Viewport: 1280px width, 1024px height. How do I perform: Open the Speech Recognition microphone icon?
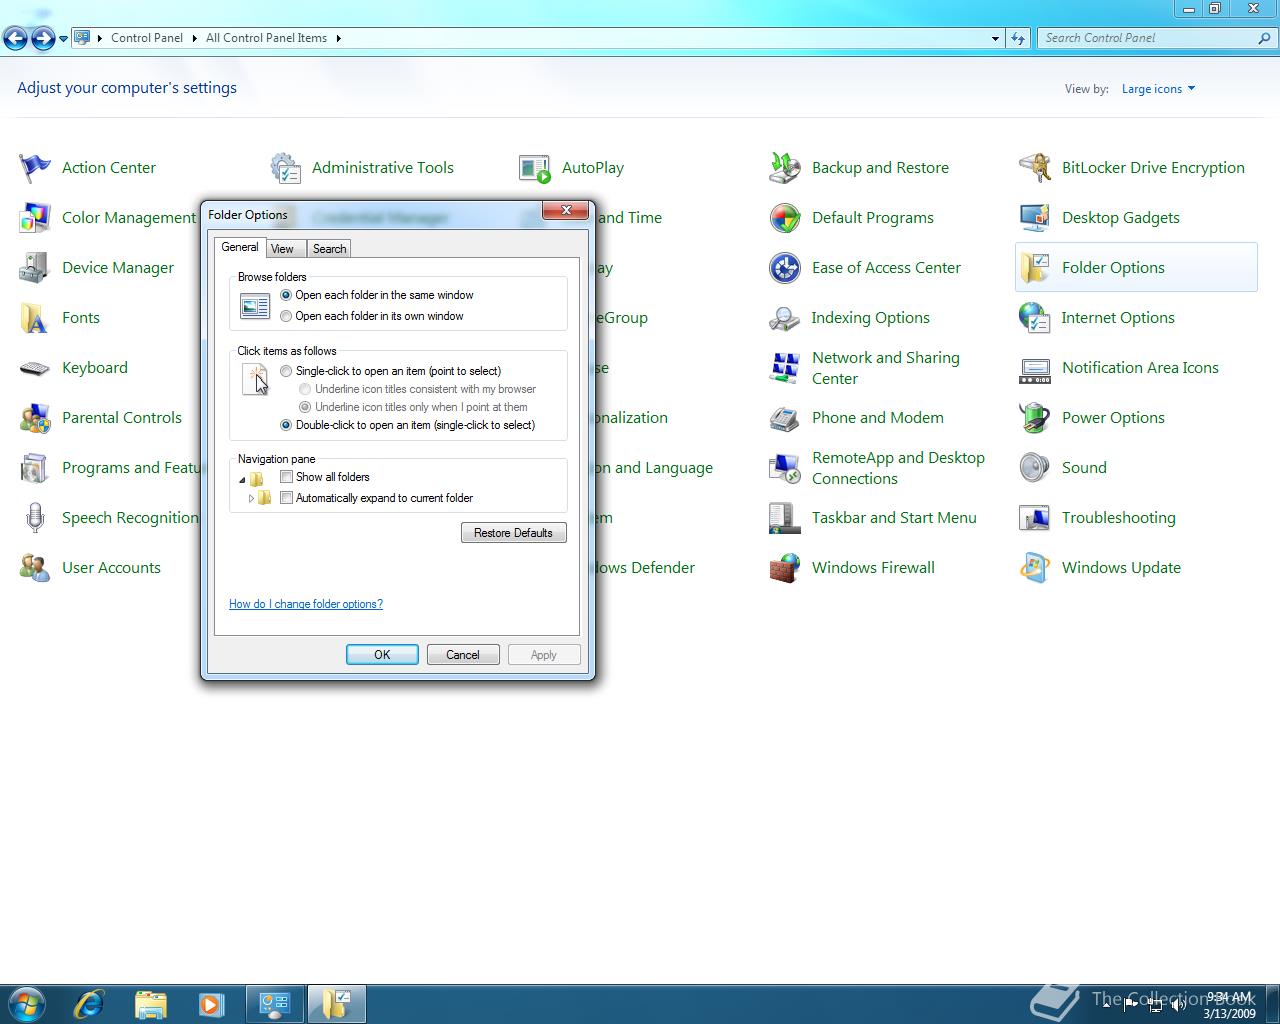click(x=35, y=518)
